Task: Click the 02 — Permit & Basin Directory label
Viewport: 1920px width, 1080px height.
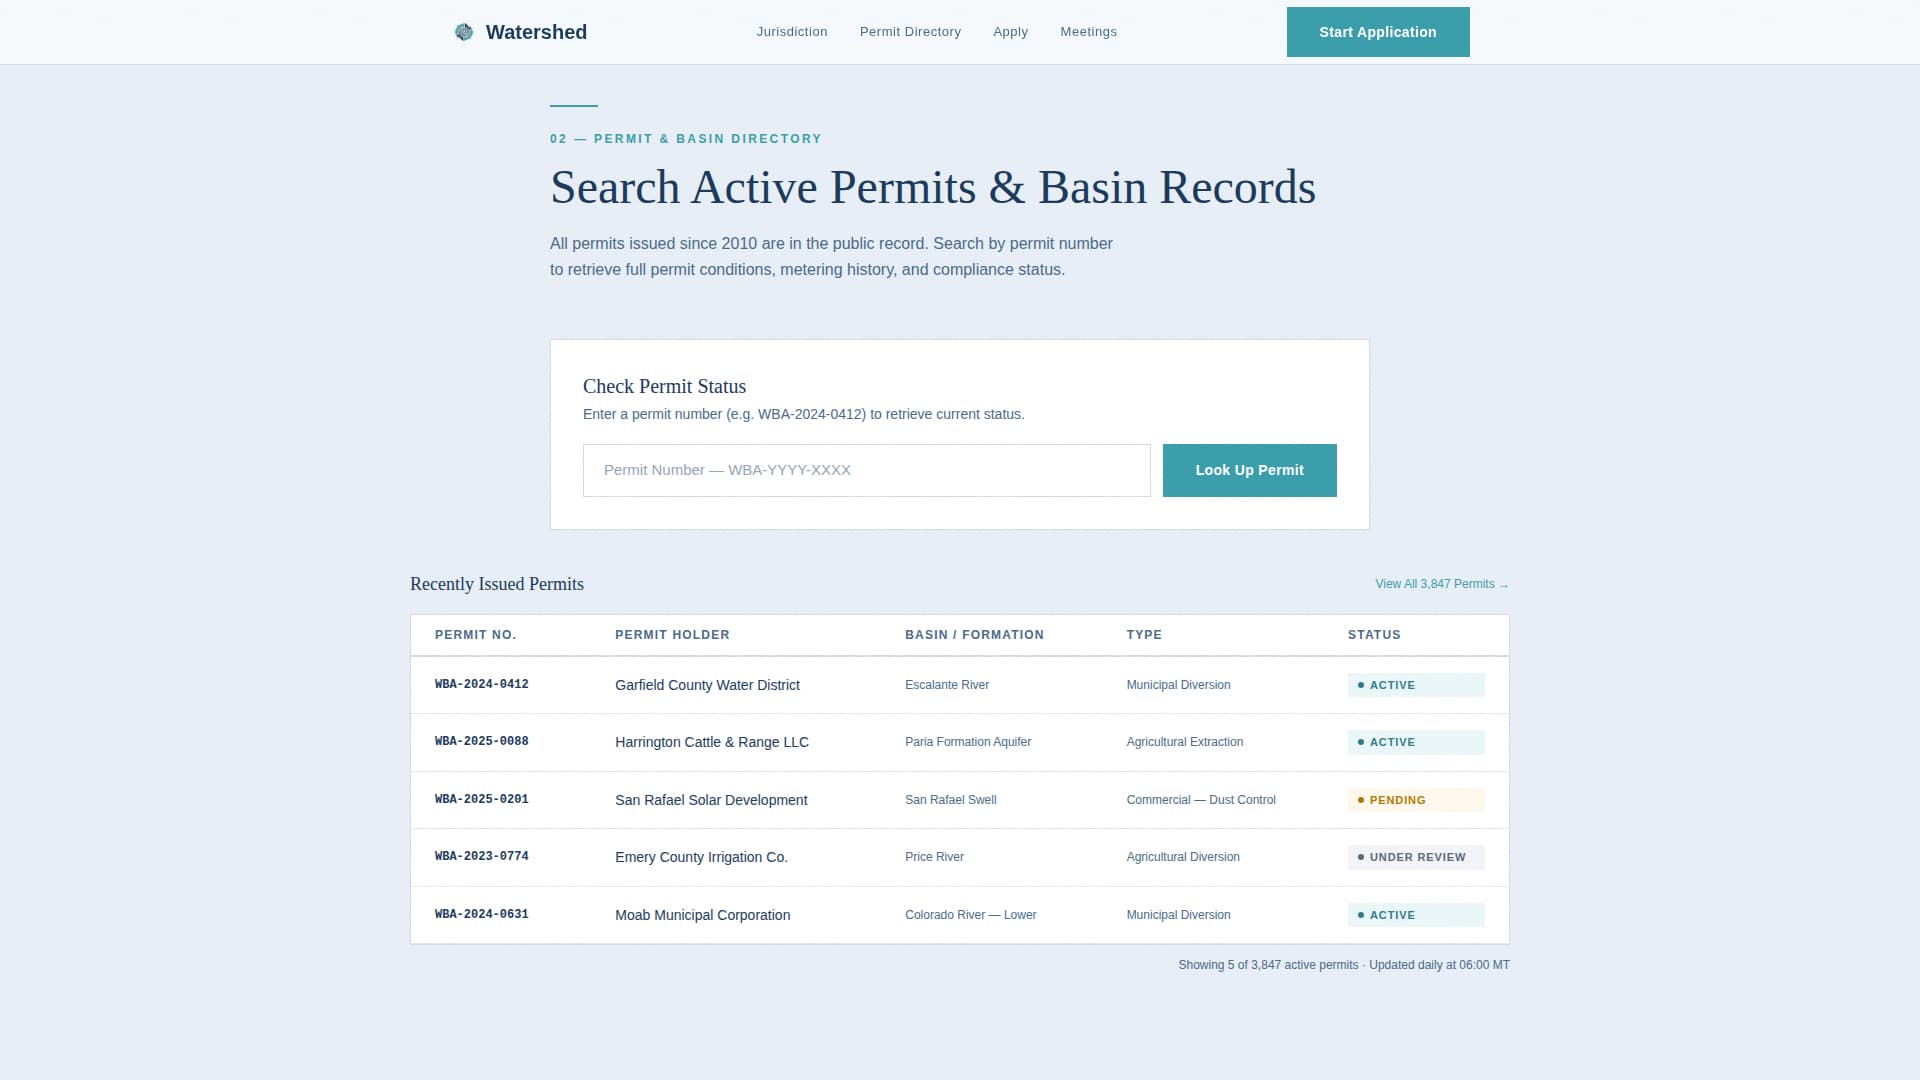Action: [686, 139]
